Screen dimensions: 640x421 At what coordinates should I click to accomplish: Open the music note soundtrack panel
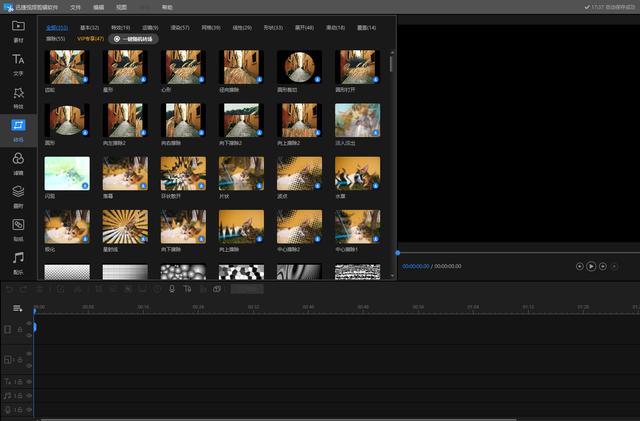point(18,263)
